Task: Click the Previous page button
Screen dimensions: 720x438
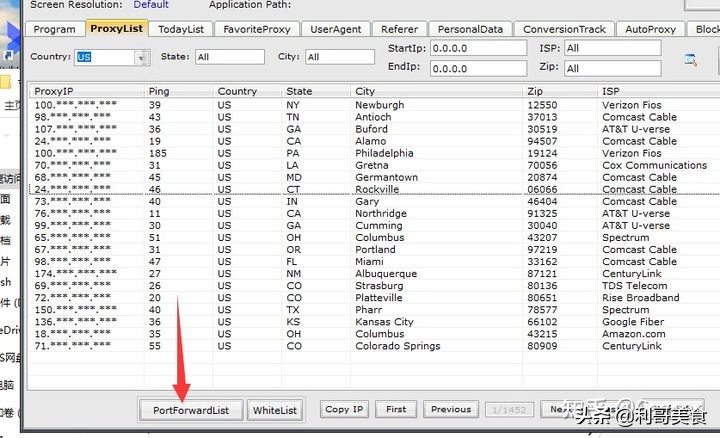Action: (x=451, y=409)
